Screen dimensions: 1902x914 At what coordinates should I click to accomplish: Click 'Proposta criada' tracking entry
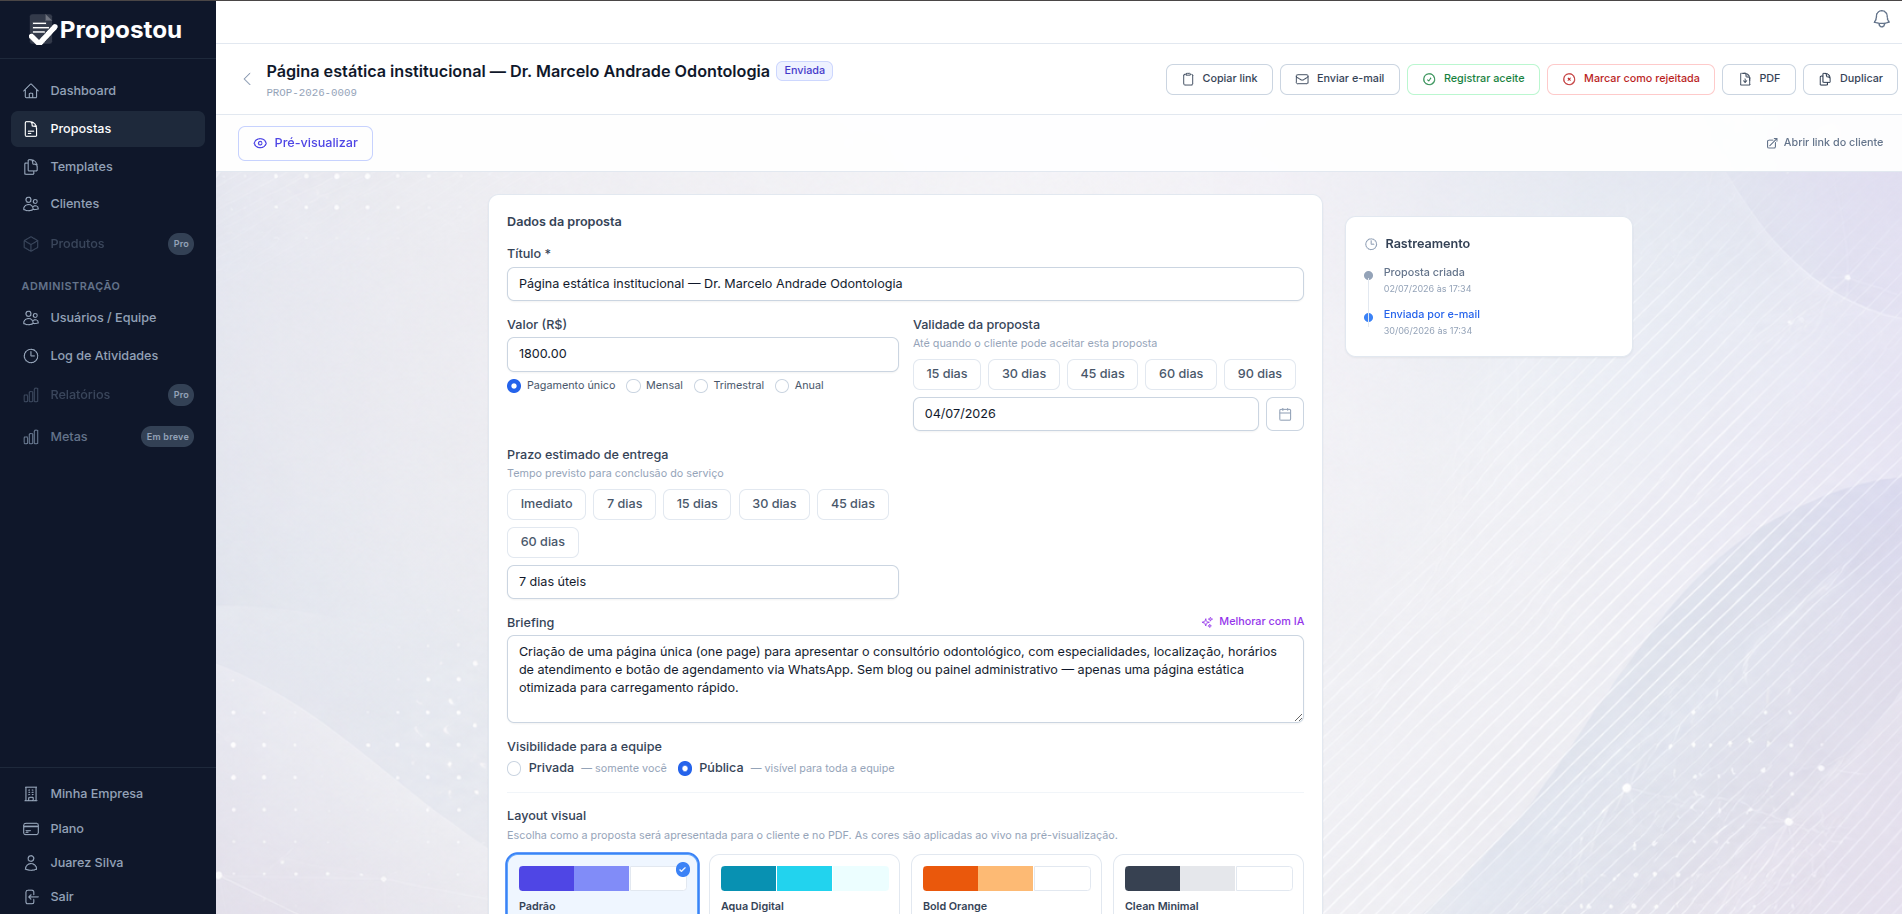(1424, 273)
